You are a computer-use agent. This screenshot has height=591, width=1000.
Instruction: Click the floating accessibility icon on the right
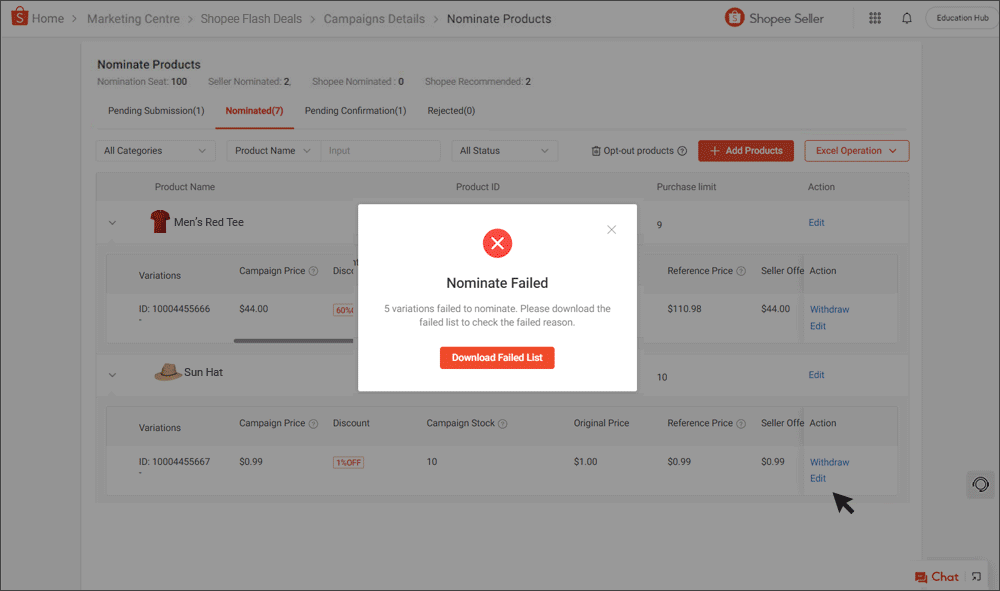[x=980, y=484]
